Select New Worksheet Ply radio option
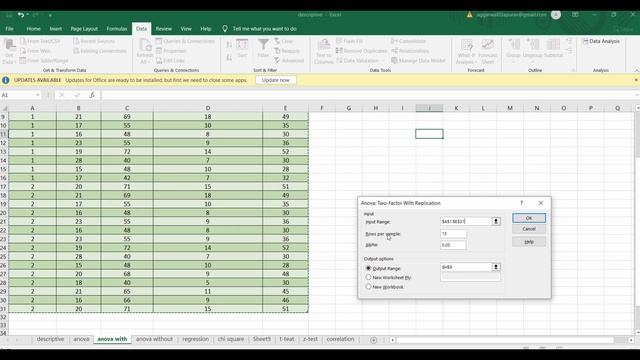 tap(369, 277)
